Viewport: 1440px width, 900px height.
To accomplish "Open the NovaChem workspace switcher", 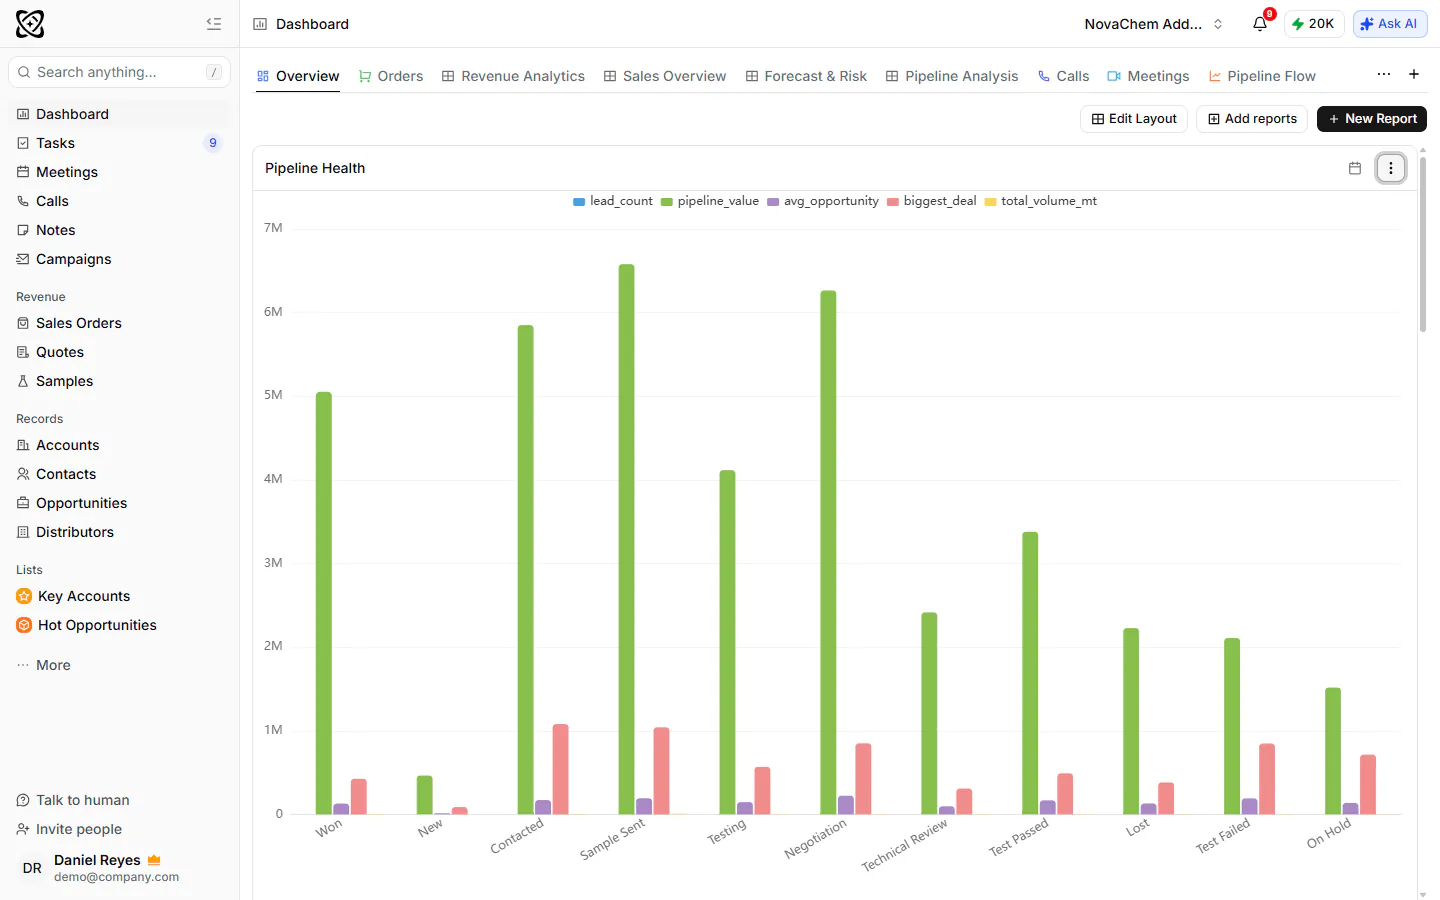I will (1154, 24).
